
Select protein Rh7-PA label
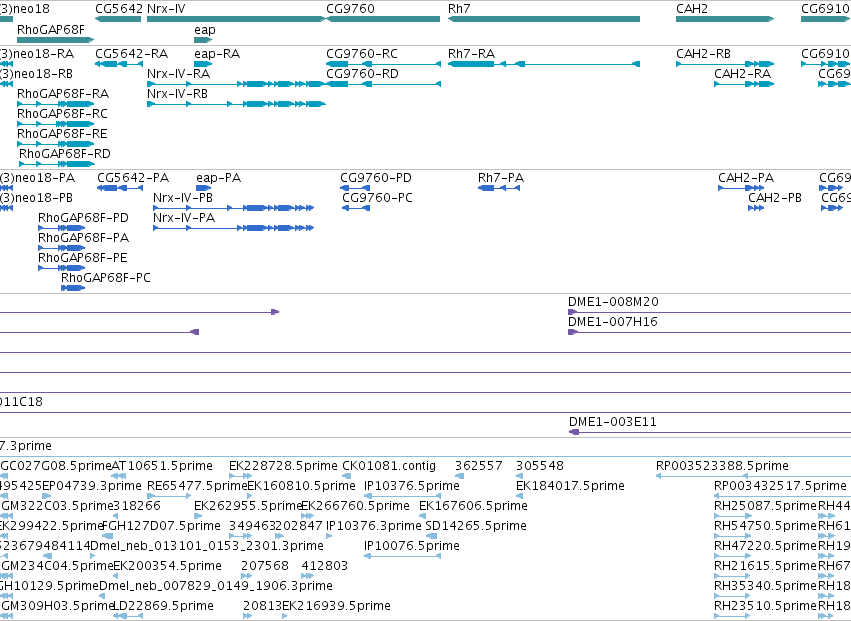tap(500, 178)
